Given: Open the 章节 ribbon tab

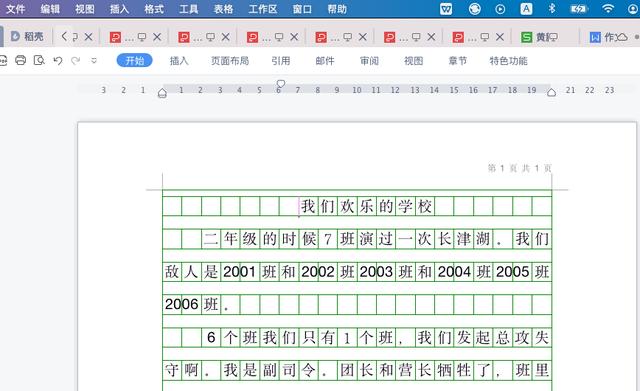Looking at the screenshot, I should [458, 61].
